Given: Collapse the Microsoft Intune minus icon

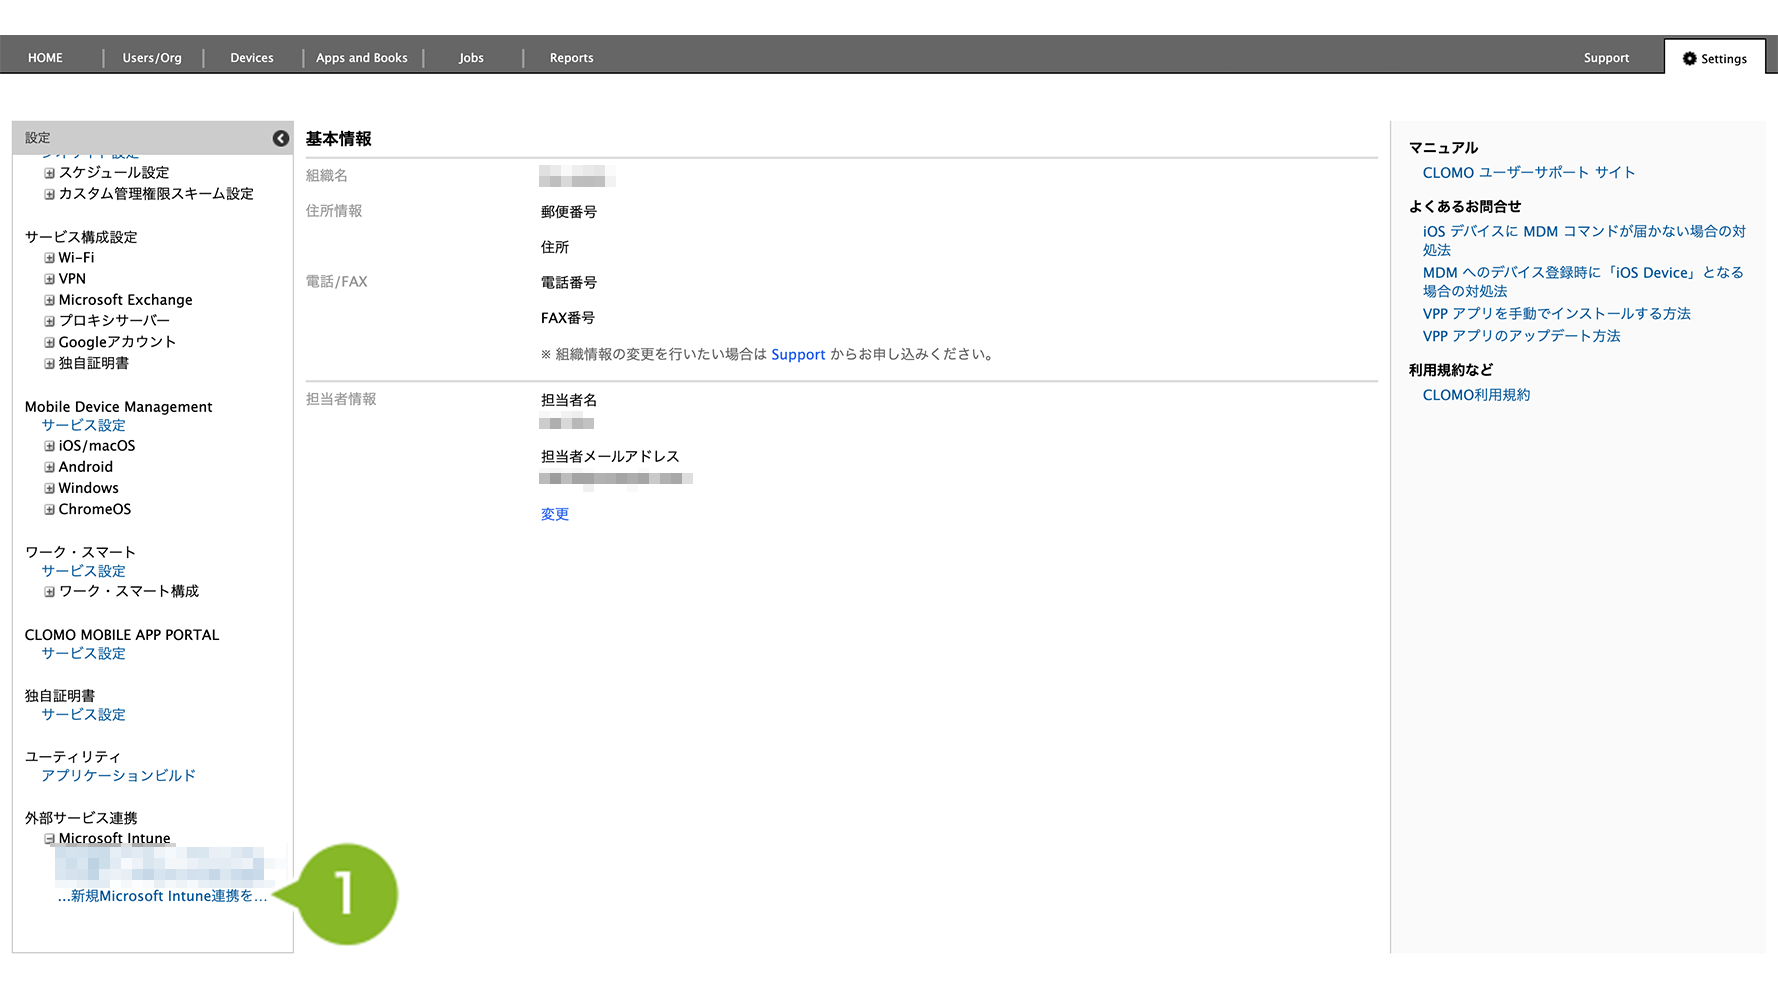Looking at the screenshot, I should click(49, 839).
